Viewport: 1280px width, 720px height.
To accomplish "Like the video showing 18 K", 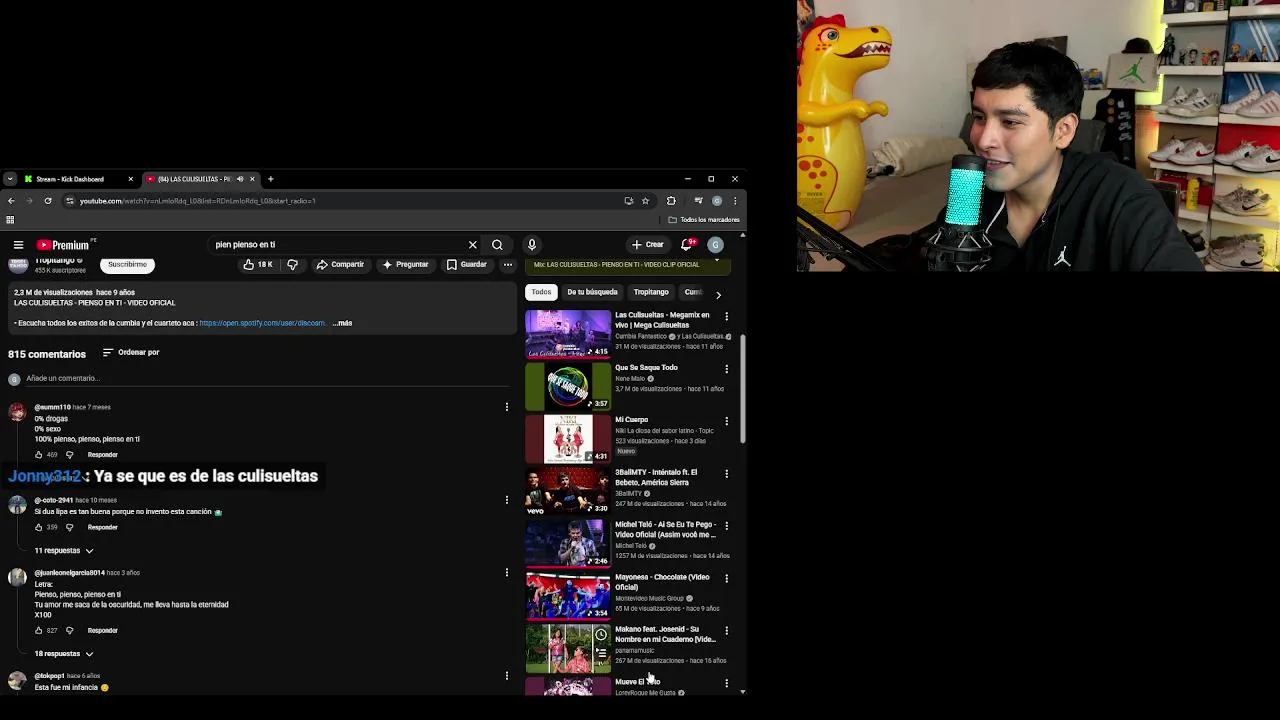I will [x=258, y=265].
